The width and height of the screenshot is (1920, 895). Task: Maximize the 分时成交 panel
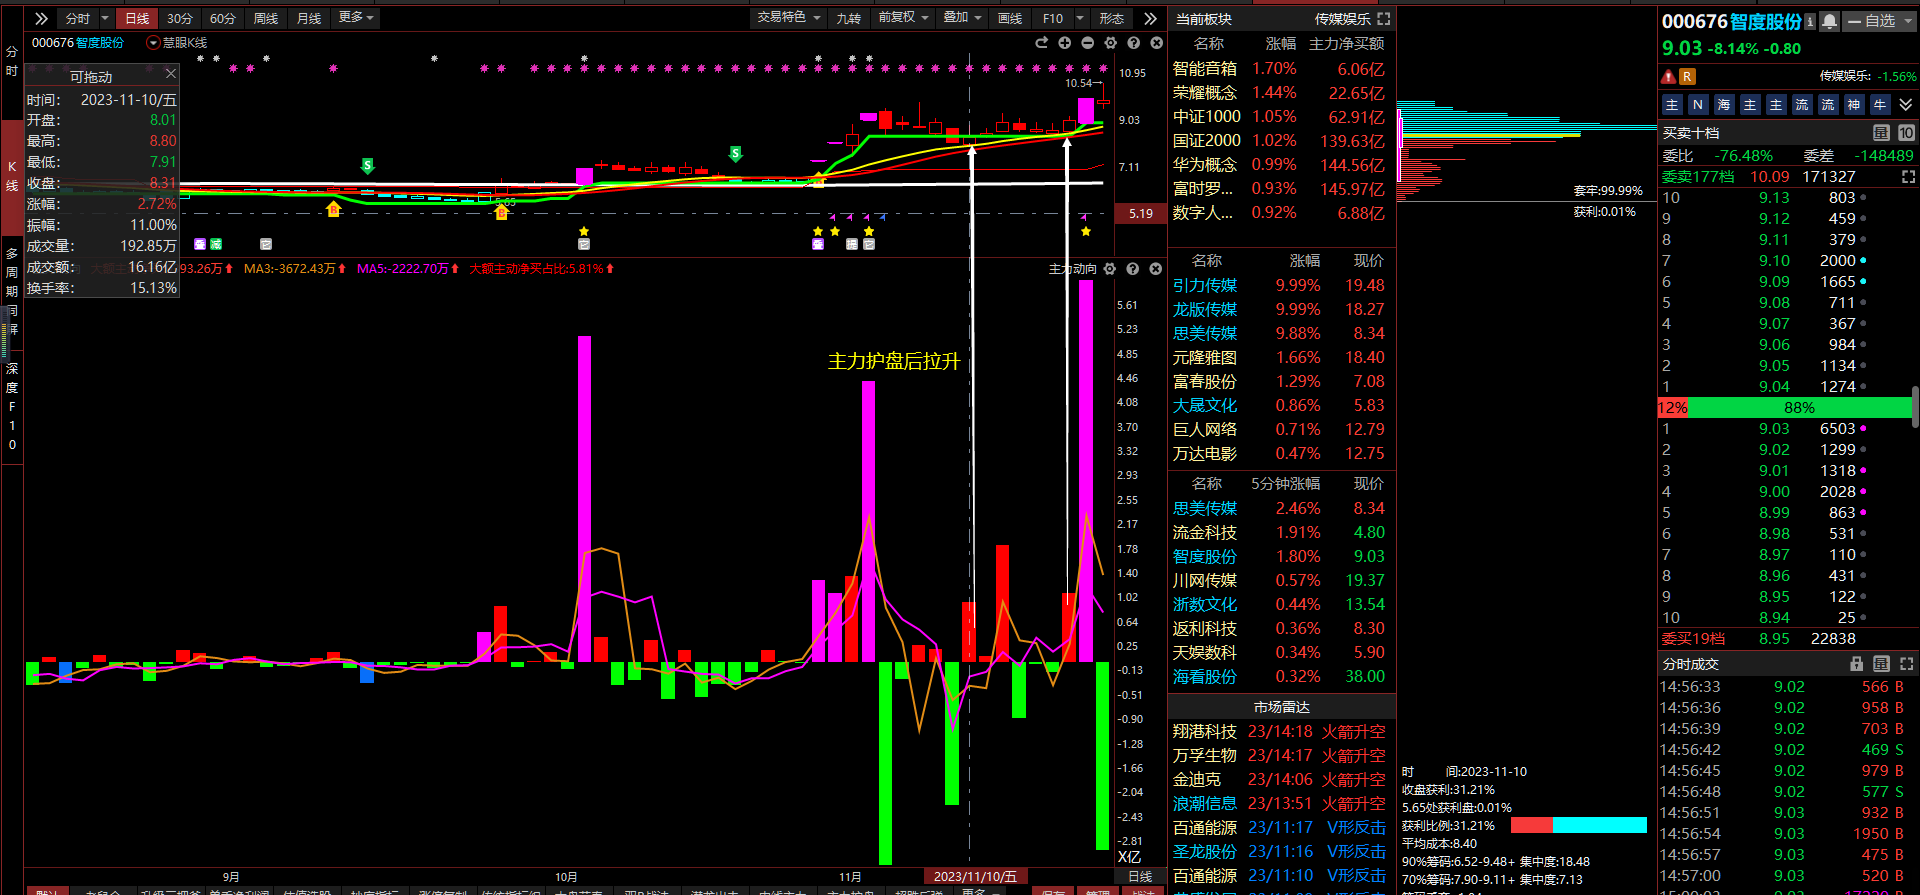(1907, 664)
